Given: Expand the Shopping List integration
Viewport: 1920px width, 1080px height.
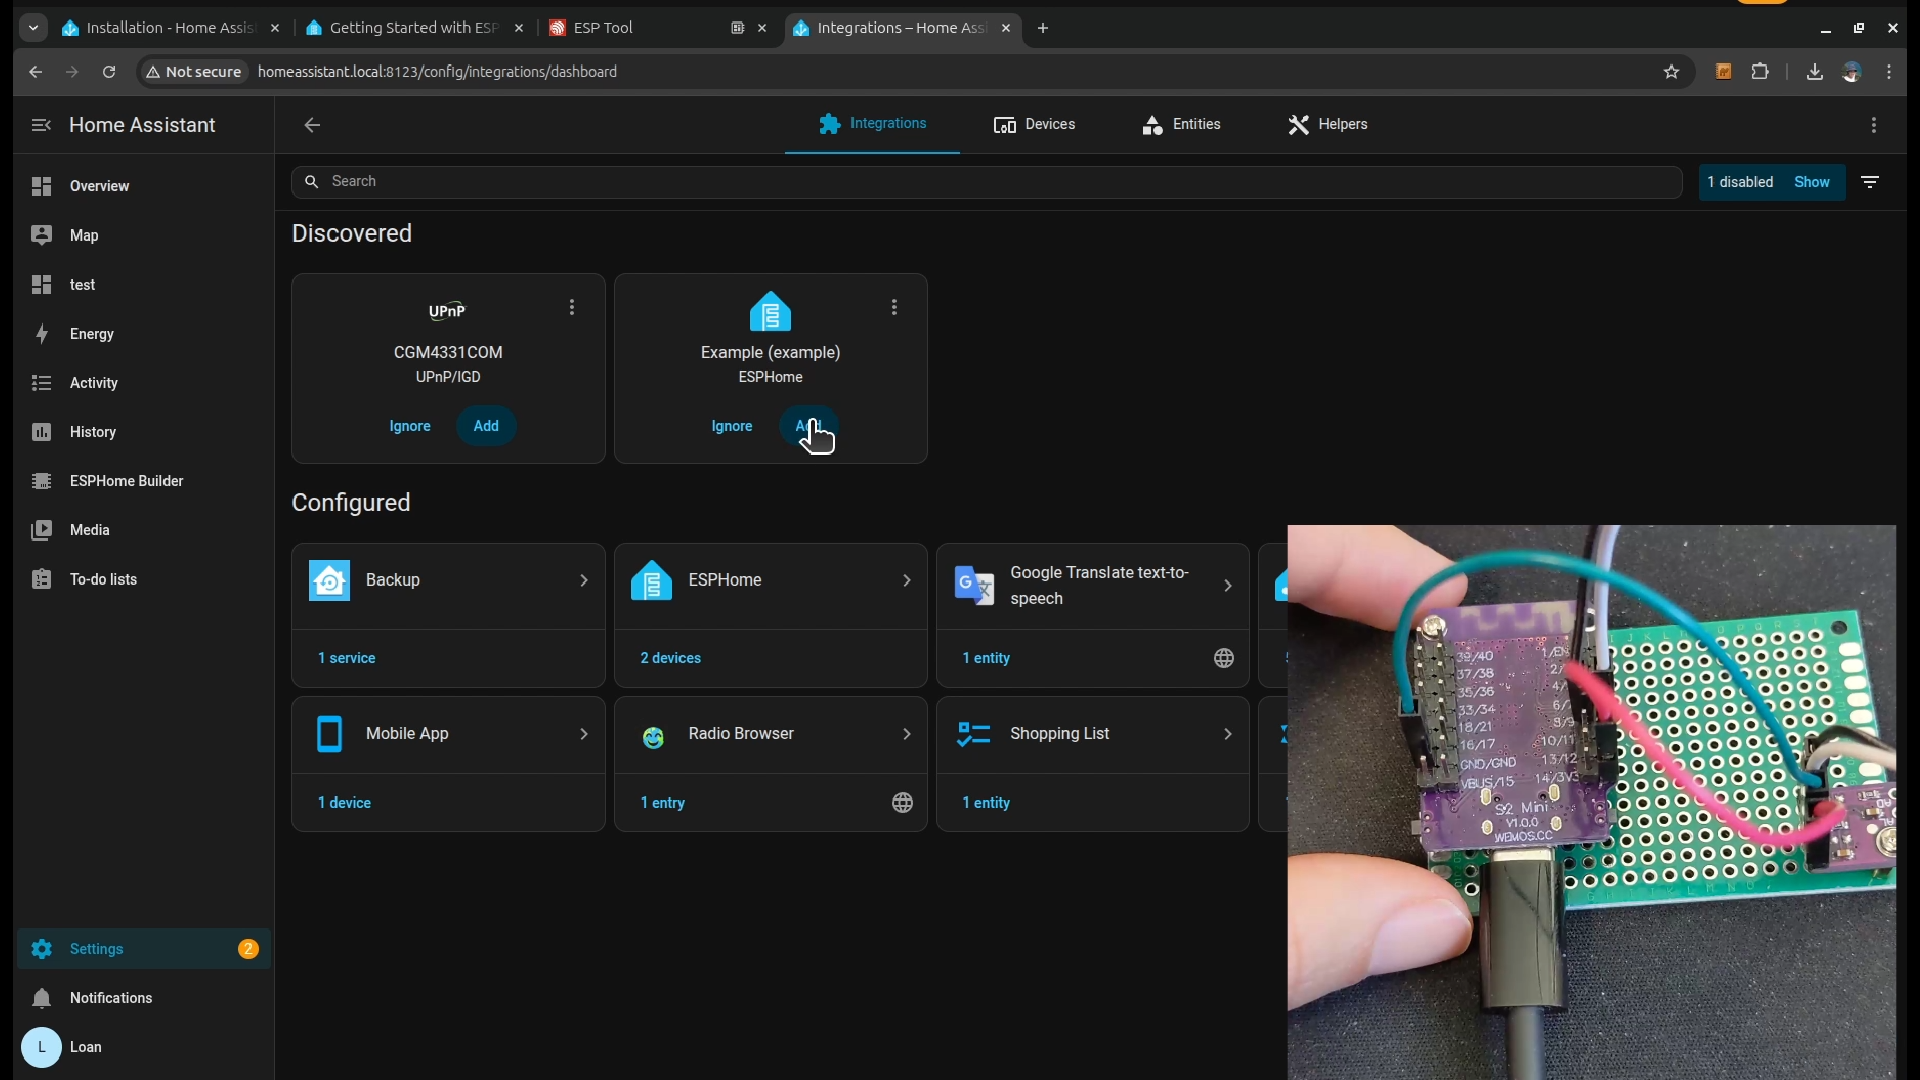Looking at the screenshot, I should pyautogui.click(x=1092, y=734).
